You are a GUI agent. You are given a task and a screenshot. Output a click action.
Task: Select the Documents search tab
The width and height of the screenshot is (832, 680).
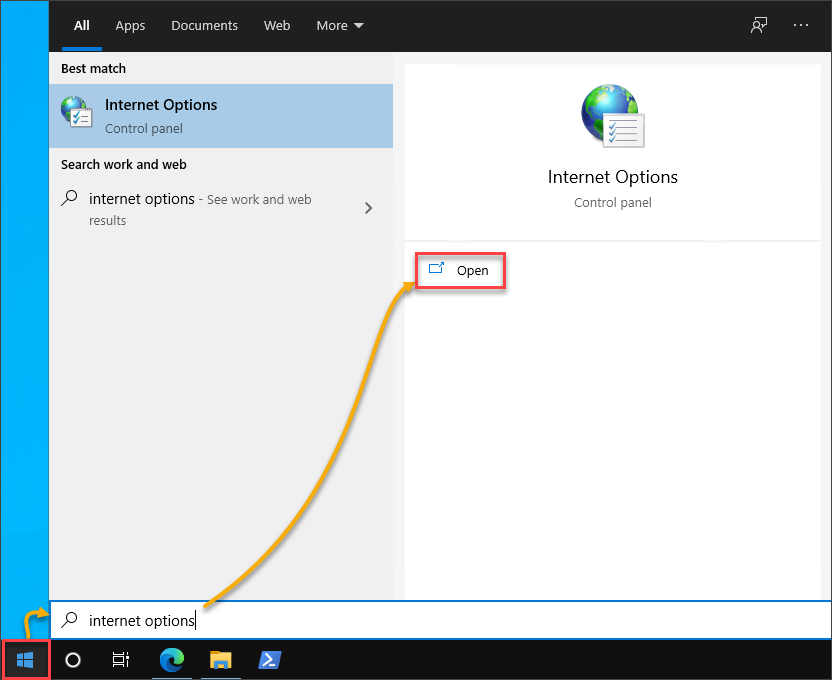coord(204,26)
